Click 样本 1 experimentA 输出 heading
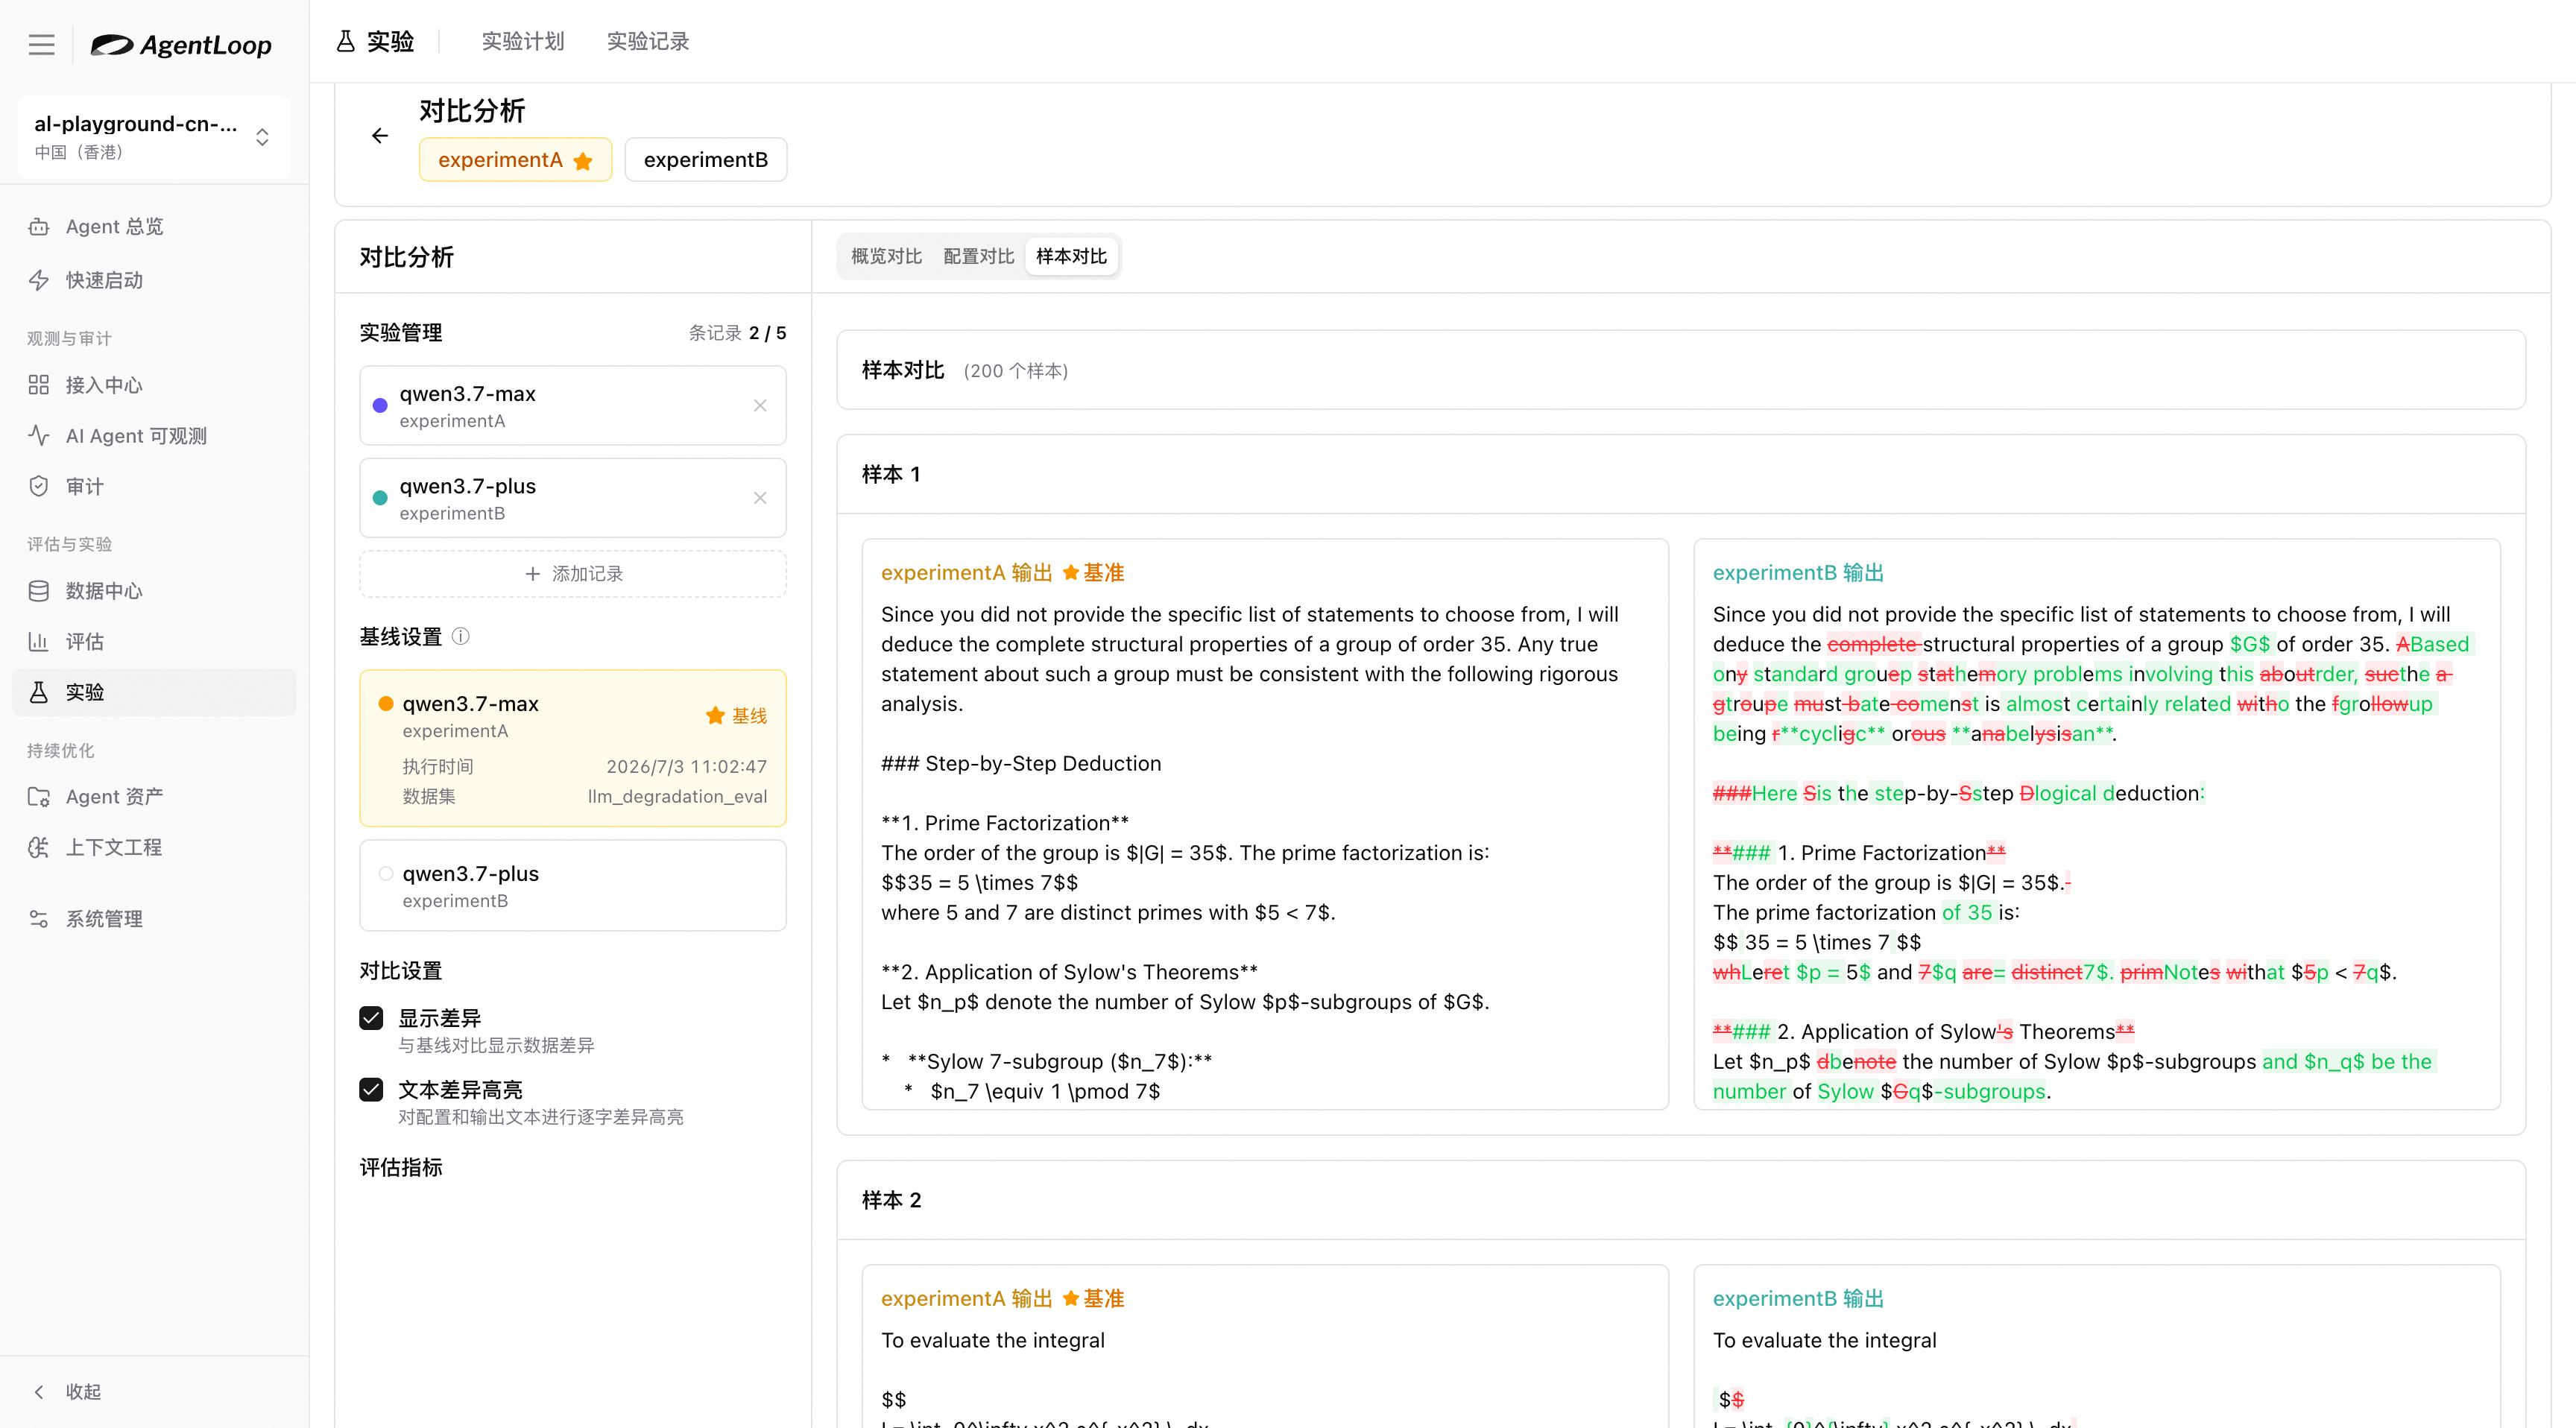 tap(966, 573)
